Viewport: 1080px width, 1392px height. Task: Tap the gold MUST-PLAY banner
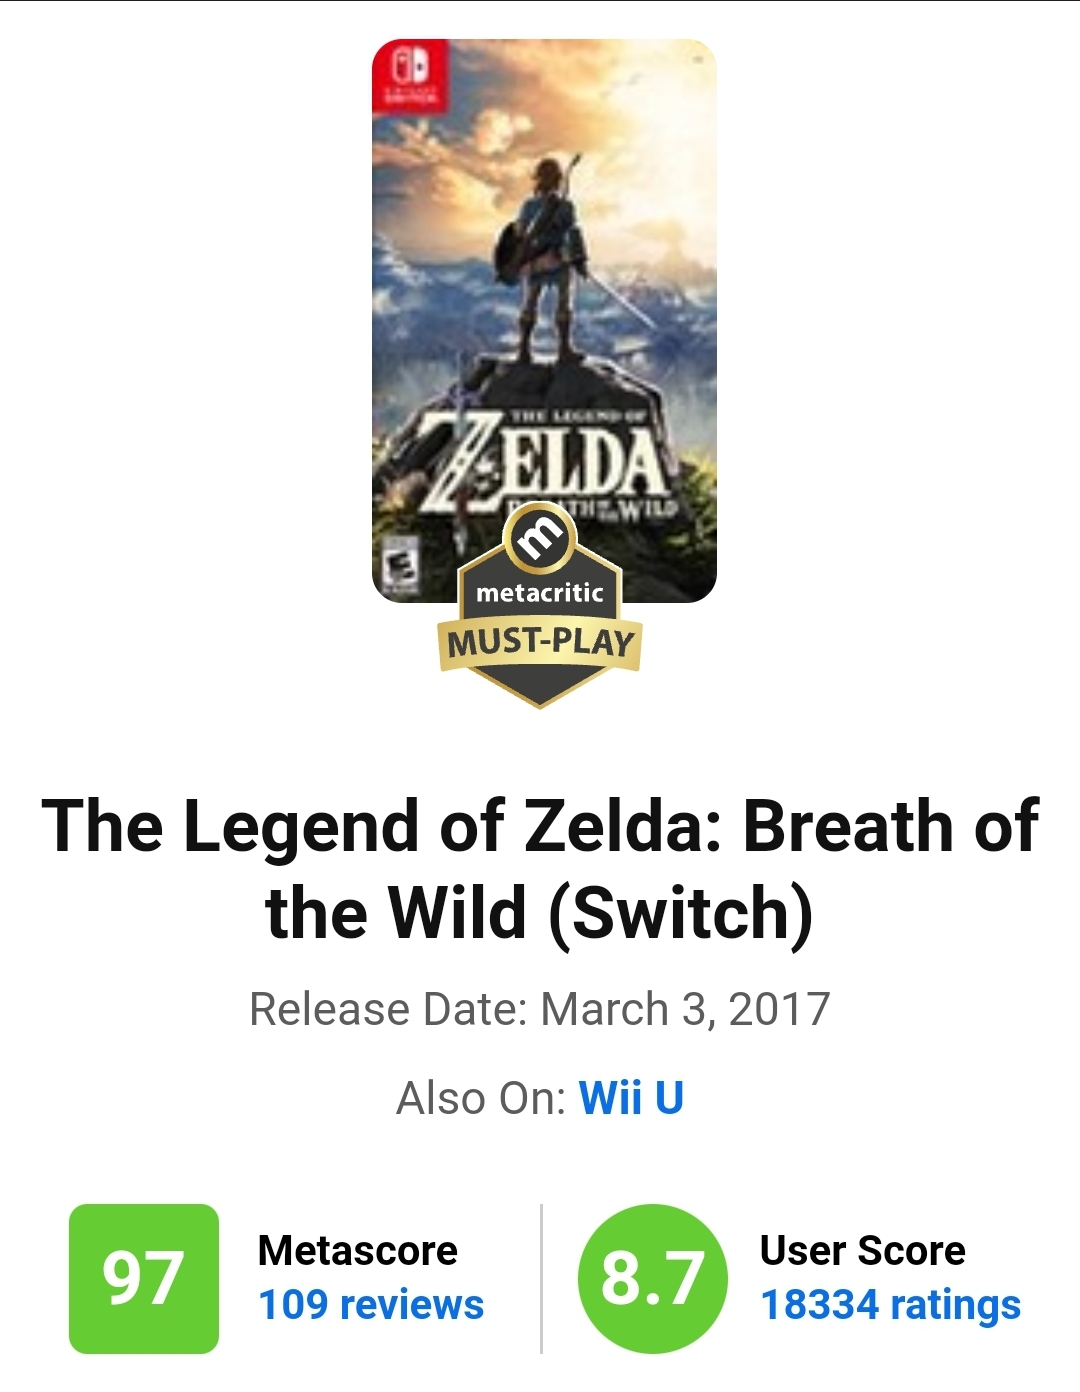tap(540, 642)
